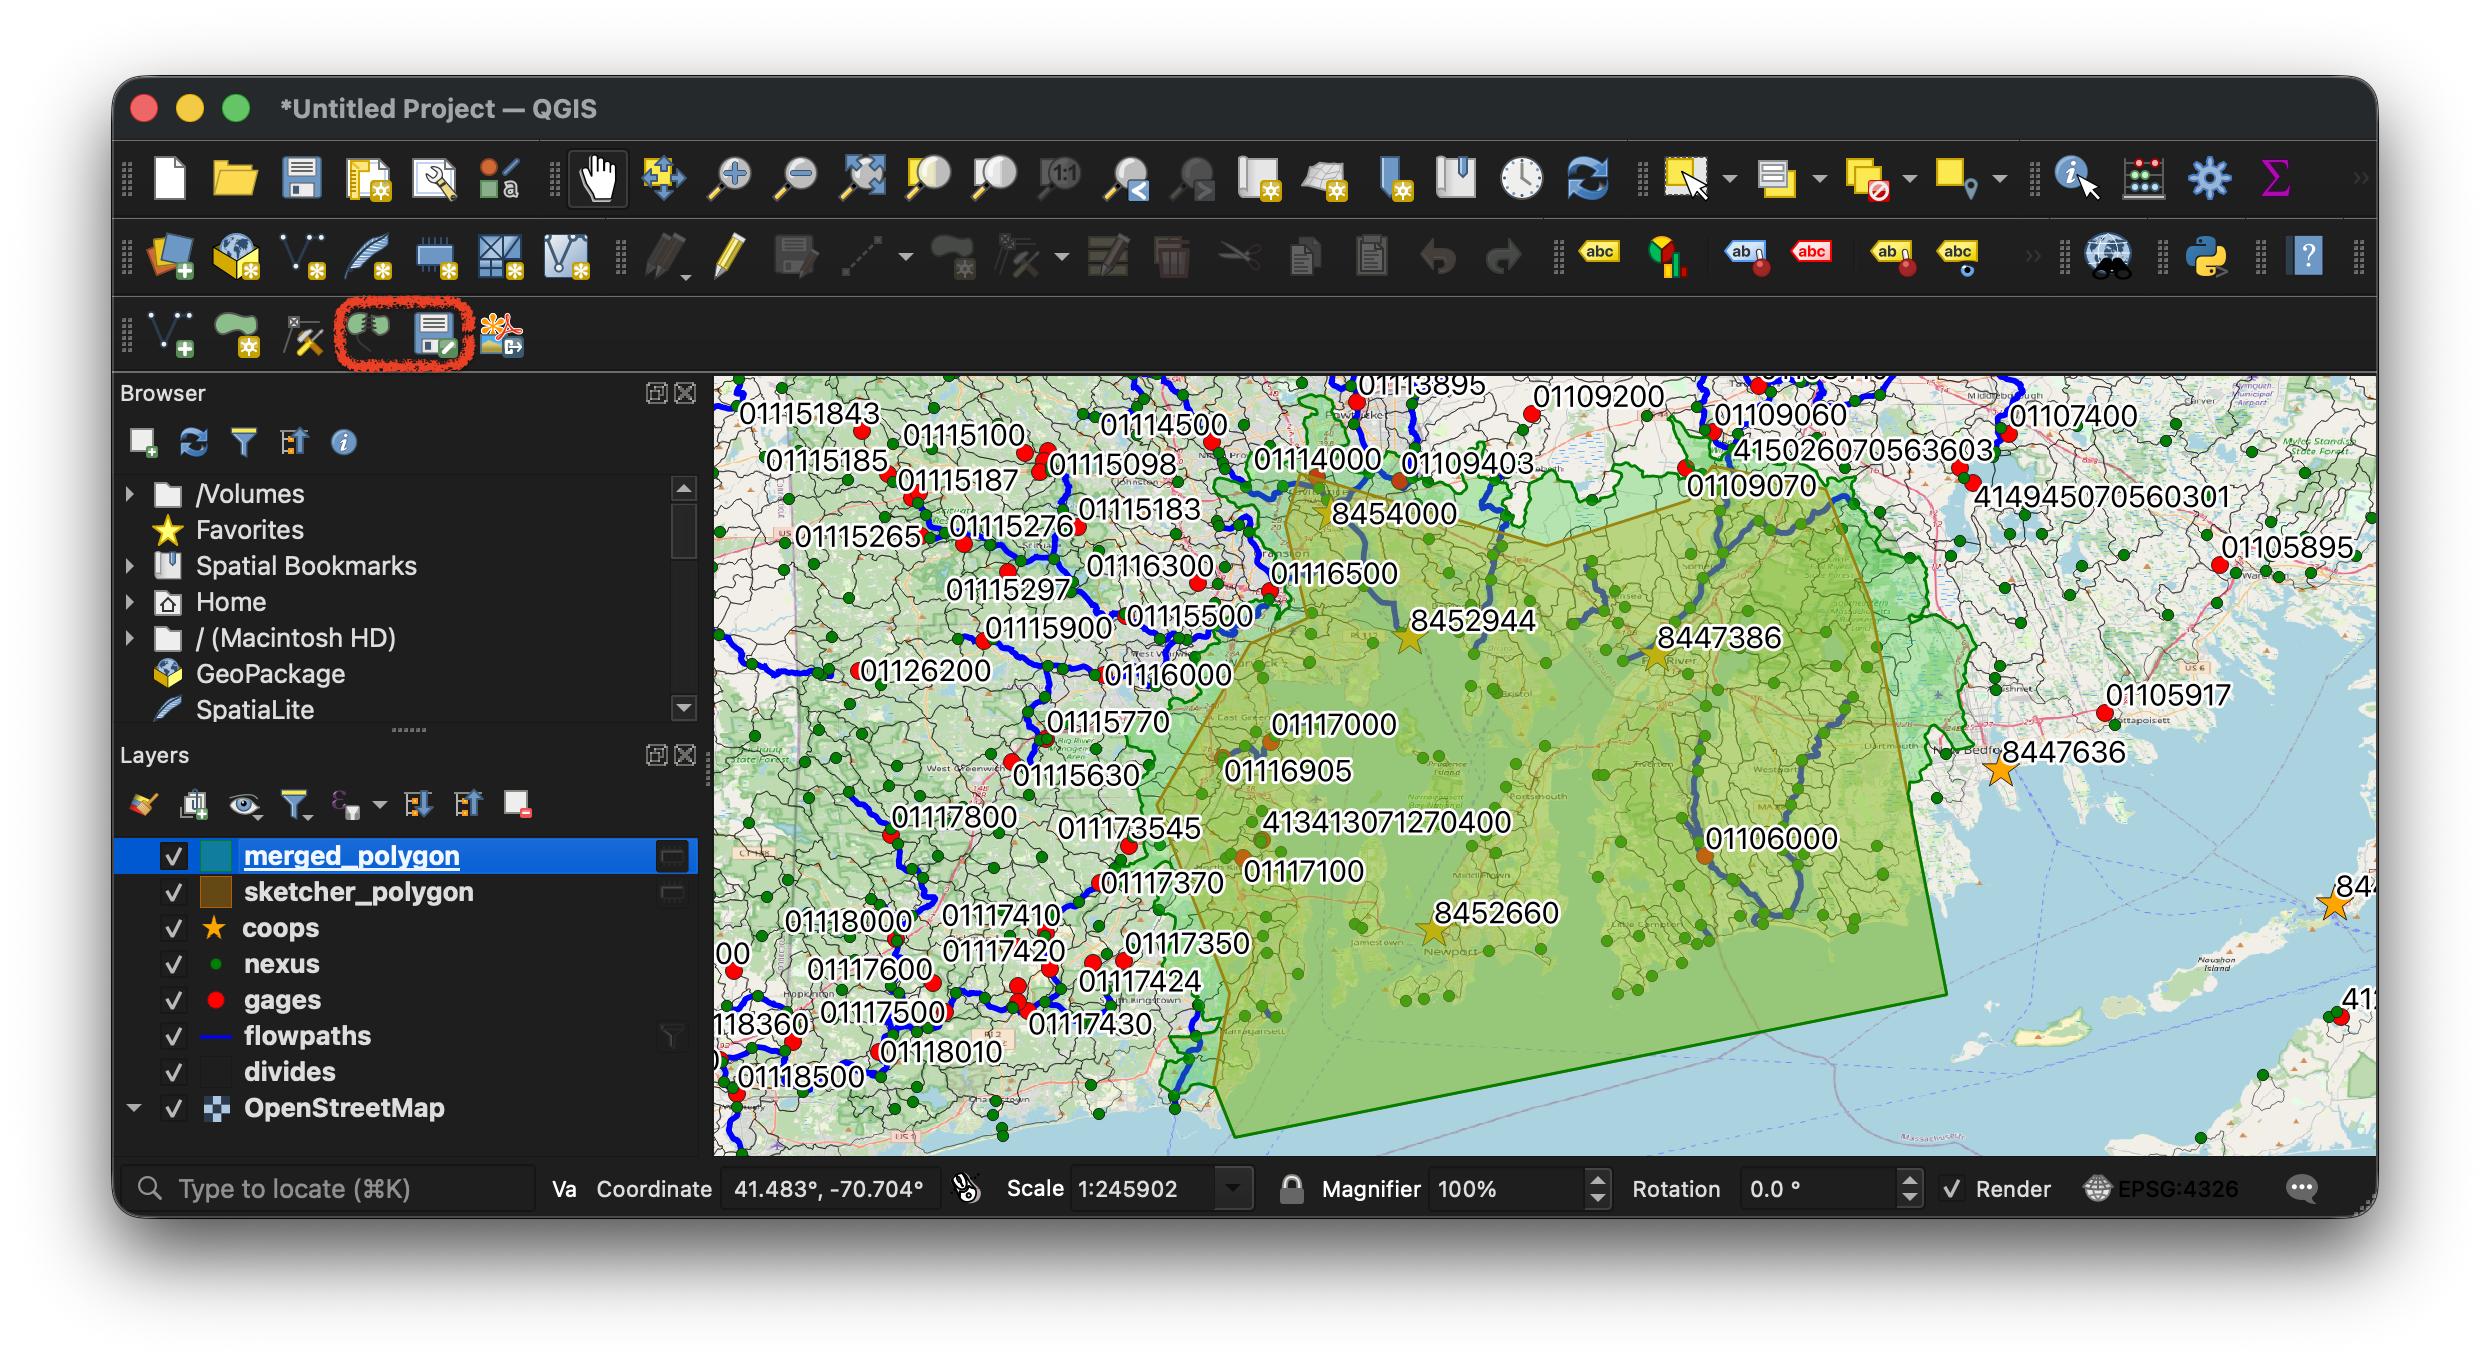Hide the flowpaths layer
The width and height of the screenshot is (2490, 1366).
tap(174, 1035)
